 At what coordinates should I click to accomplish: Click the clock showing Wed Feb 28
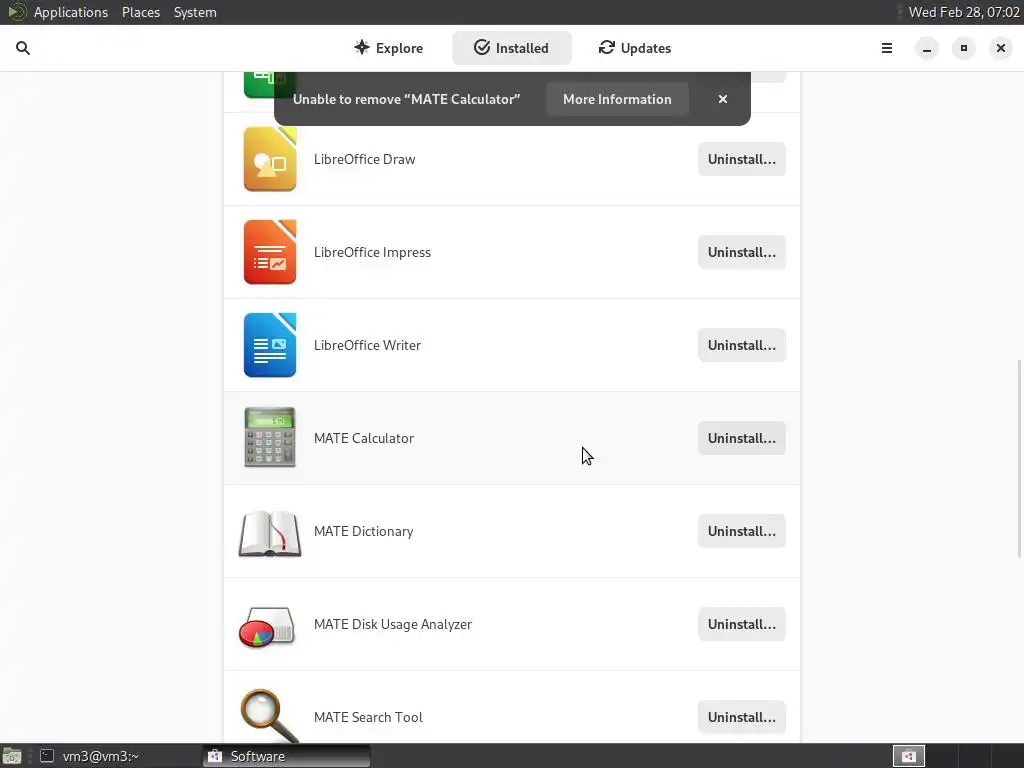[x=964, y=12]
